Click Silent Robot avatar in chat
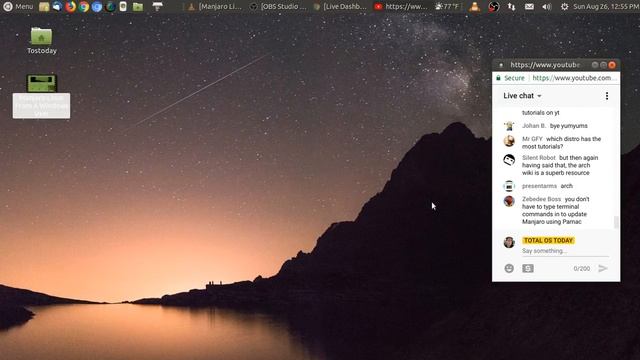Viewport: 640px width, 360px height. click(x=509, y=160)
